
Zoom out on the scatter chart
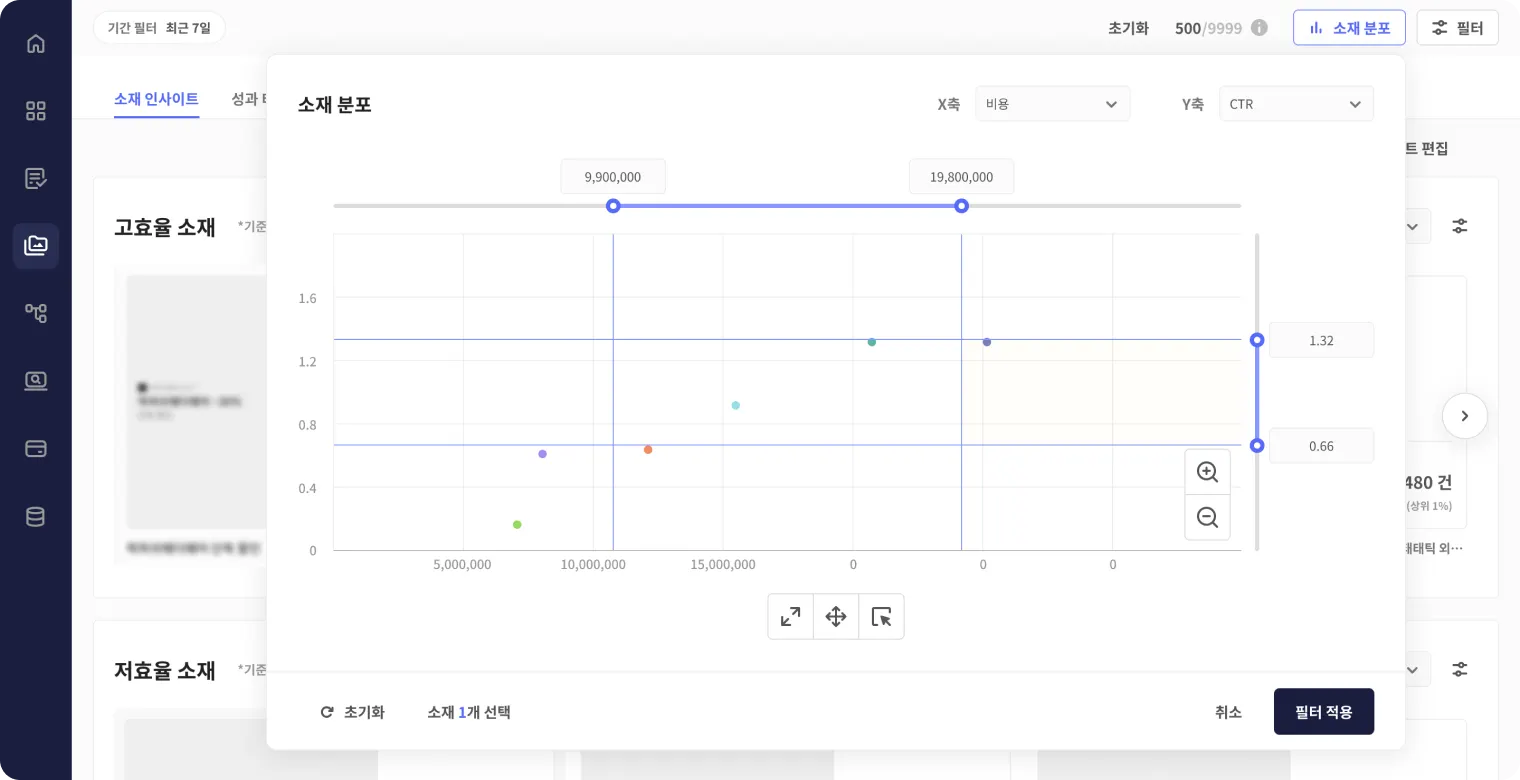[x=1207, y=517]
